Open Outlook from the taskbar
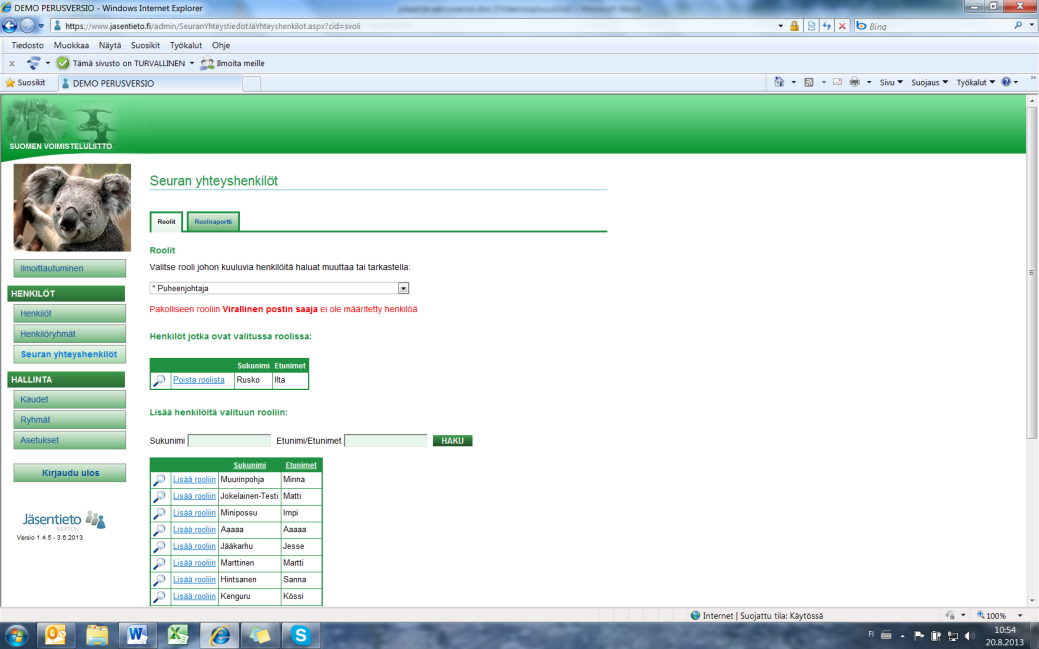 tap(55, 635)
